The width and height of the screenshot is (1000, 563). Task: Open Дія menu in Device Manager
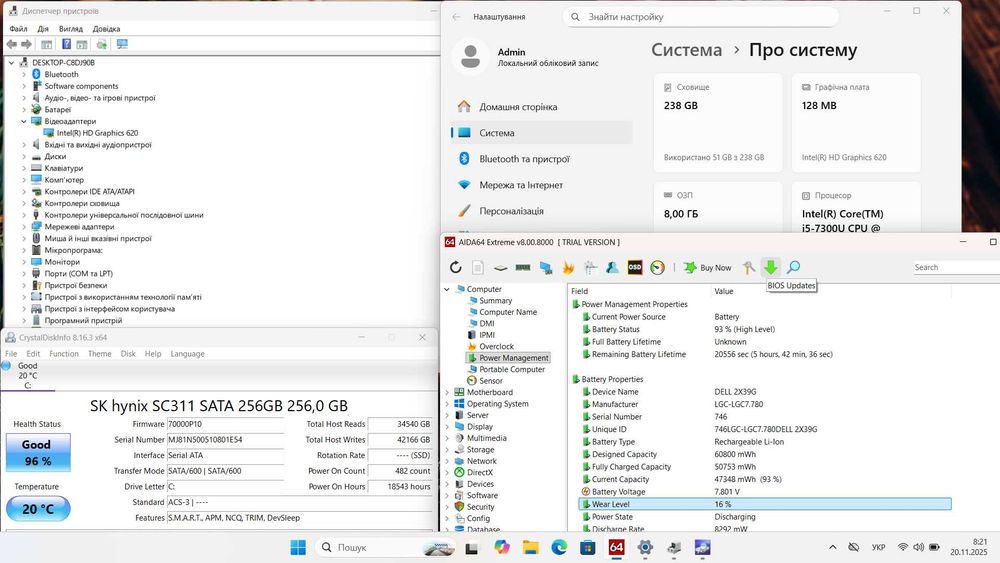43,29
